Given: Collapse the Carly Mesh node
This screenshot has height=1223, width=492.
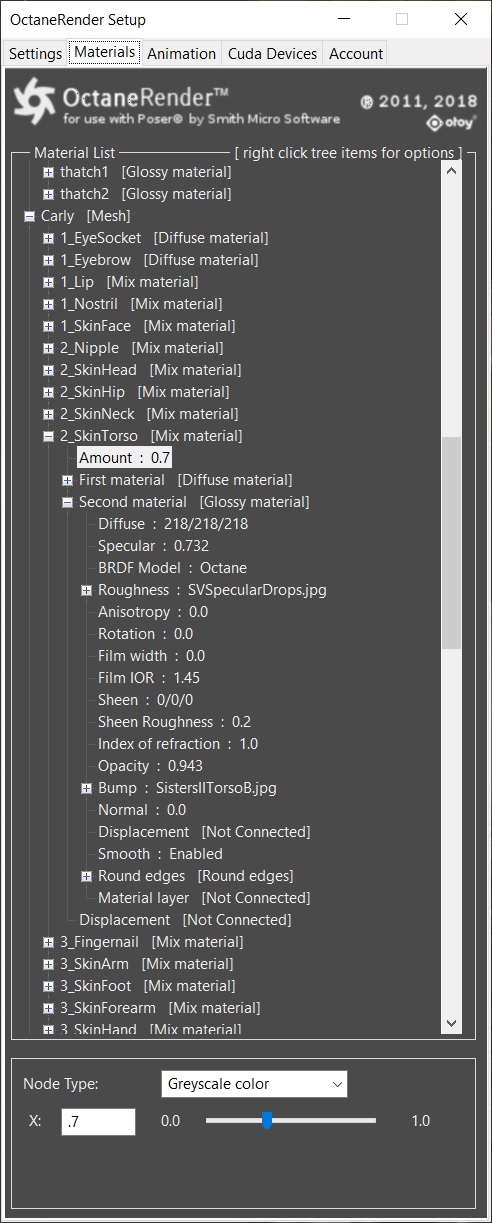Looking at the screenshot, I should [x=30, y=216].
